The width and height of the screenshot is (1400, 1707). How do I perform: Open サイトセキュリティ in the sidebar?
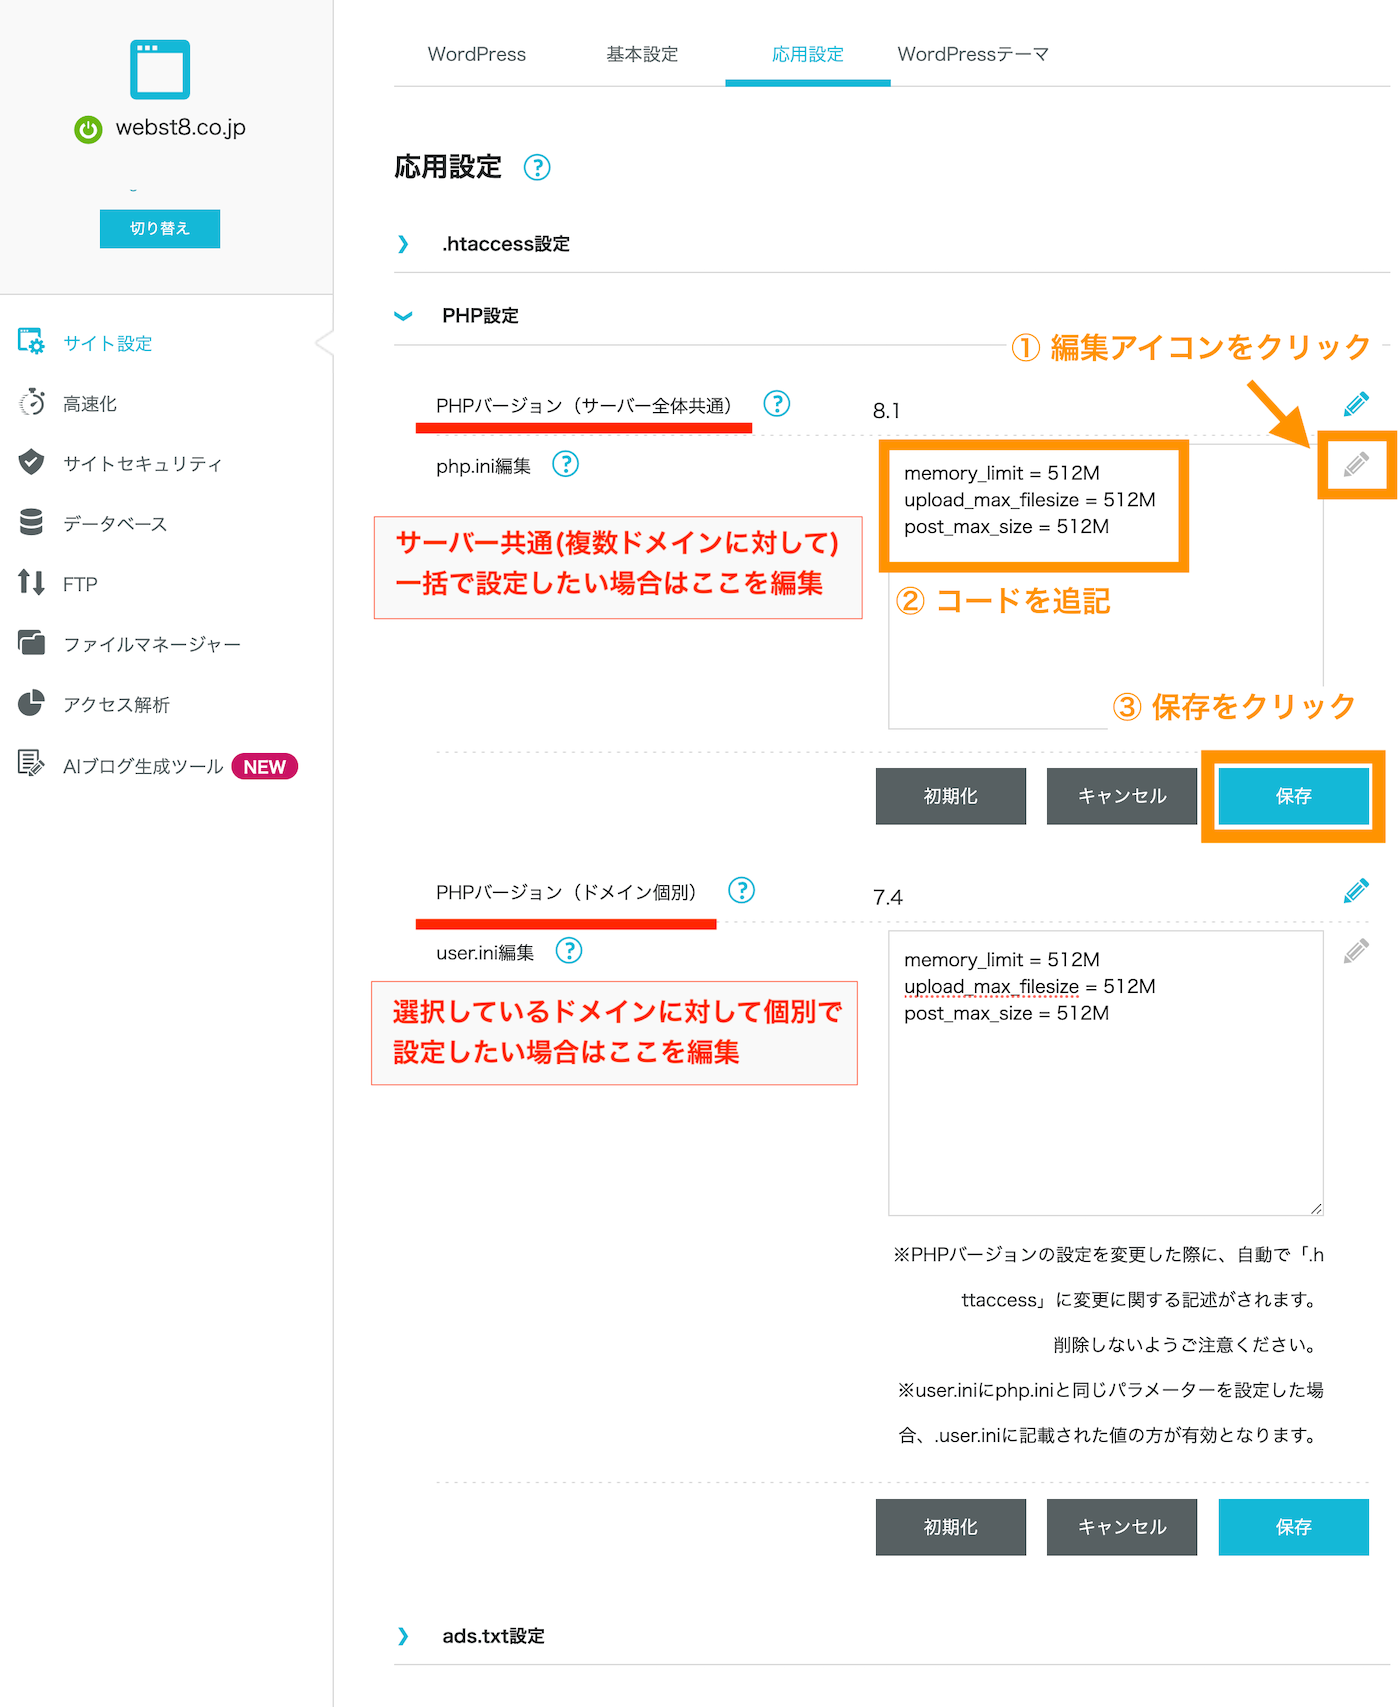coord(142,463)
